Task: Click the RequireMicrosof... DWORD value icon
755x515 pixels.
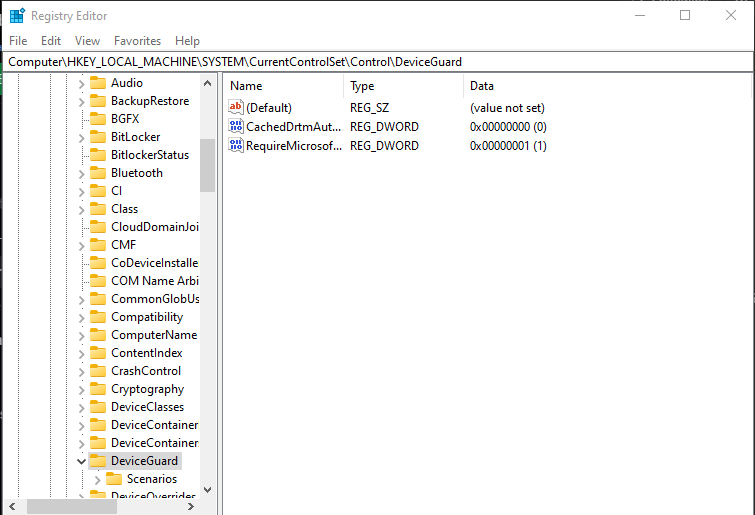Action: pyautogui.click(x=236, y=145)
